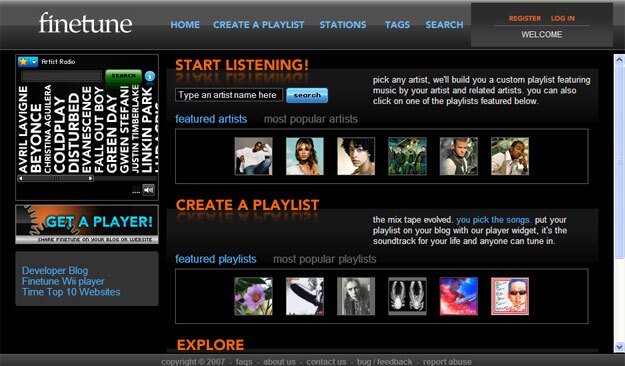Click the 'Type an artist name here' field
Screen dimensions: 625x366
[x=229, y=95]
